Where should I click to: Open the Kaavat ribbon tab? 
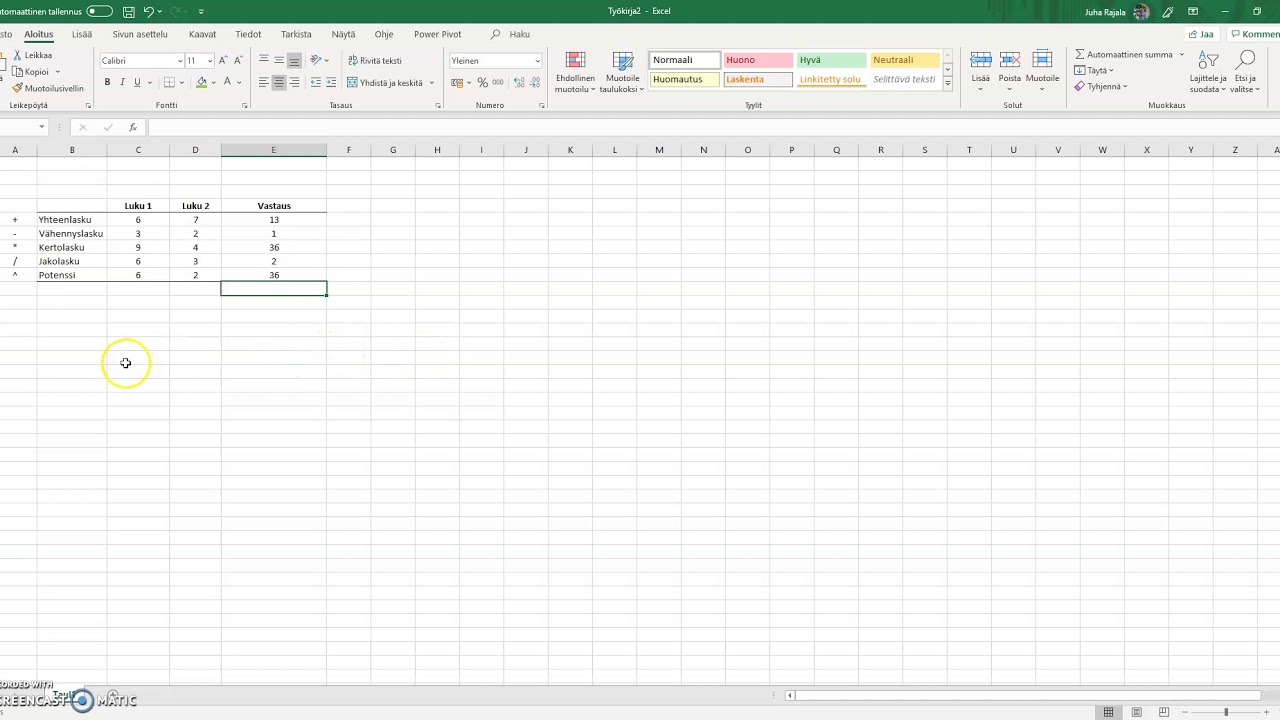(x=202, y=34)
